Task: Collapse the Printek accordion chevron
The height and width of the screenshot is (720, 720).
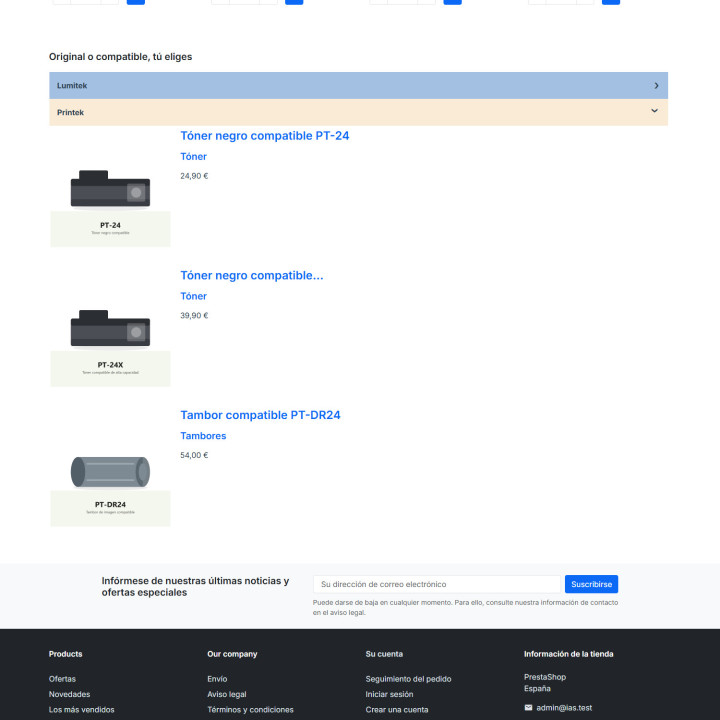Action: coord(654,111)
